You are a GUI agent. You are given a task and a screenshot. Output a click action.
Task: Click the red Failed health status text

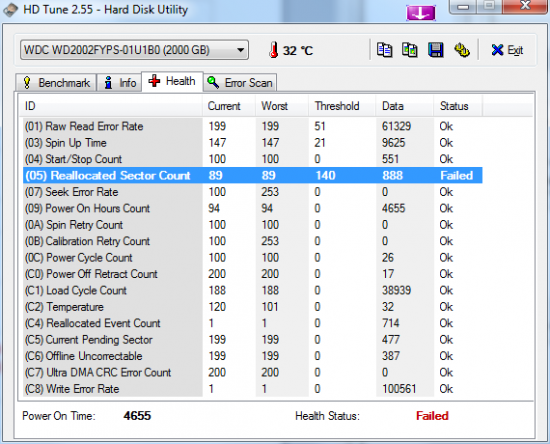[432, 416]
